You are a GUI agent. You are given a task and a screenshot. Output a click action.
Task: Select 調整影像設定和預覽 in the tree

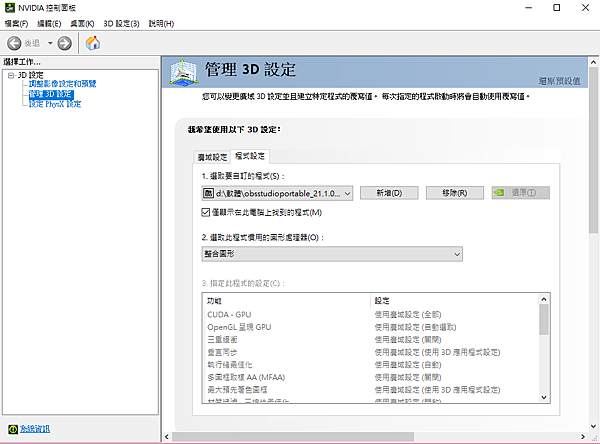click(x=62, y=84)
